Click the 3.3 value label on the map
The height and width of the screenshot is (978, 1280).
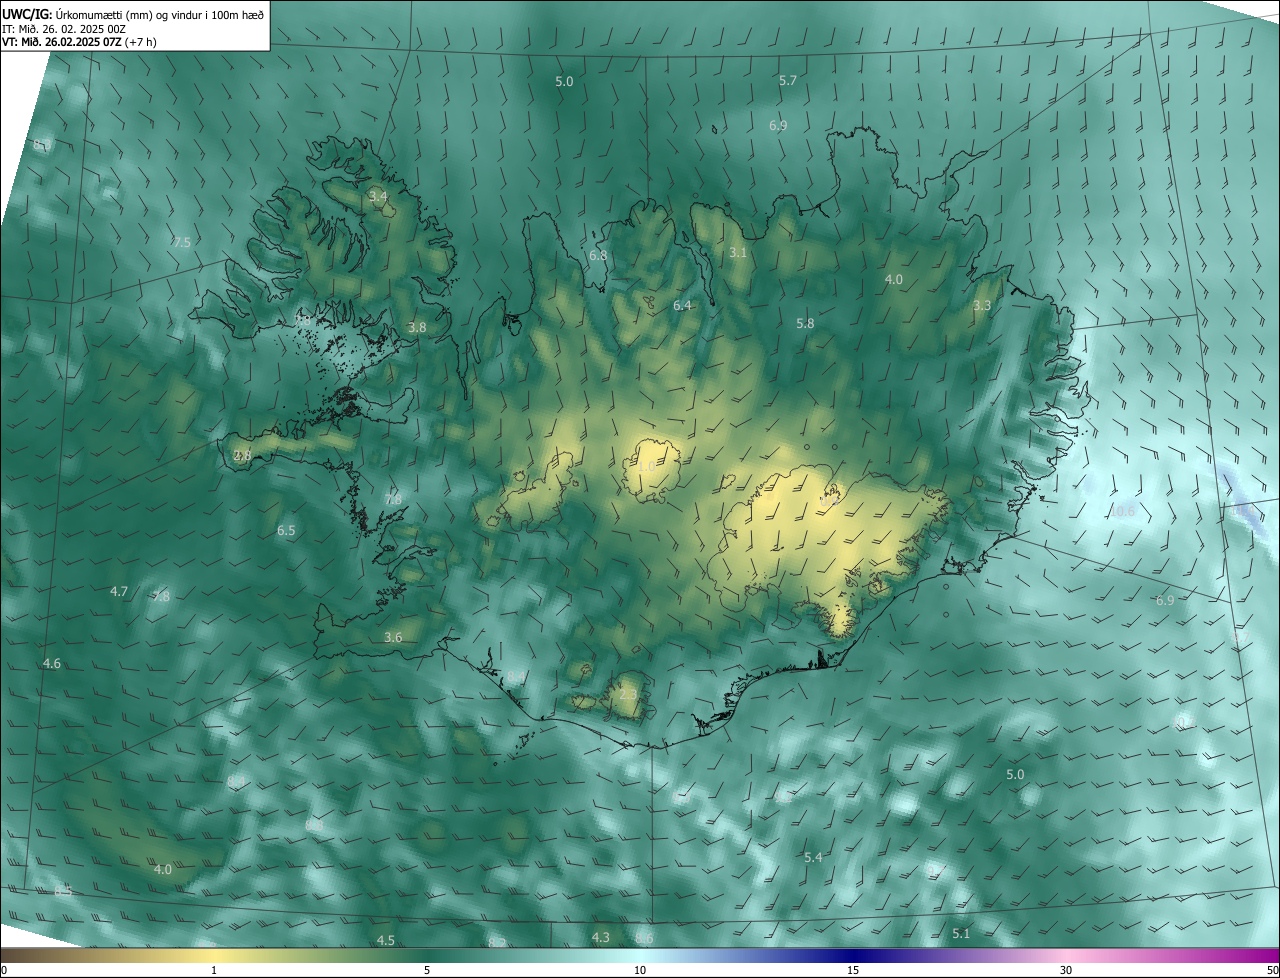(982, 306)
